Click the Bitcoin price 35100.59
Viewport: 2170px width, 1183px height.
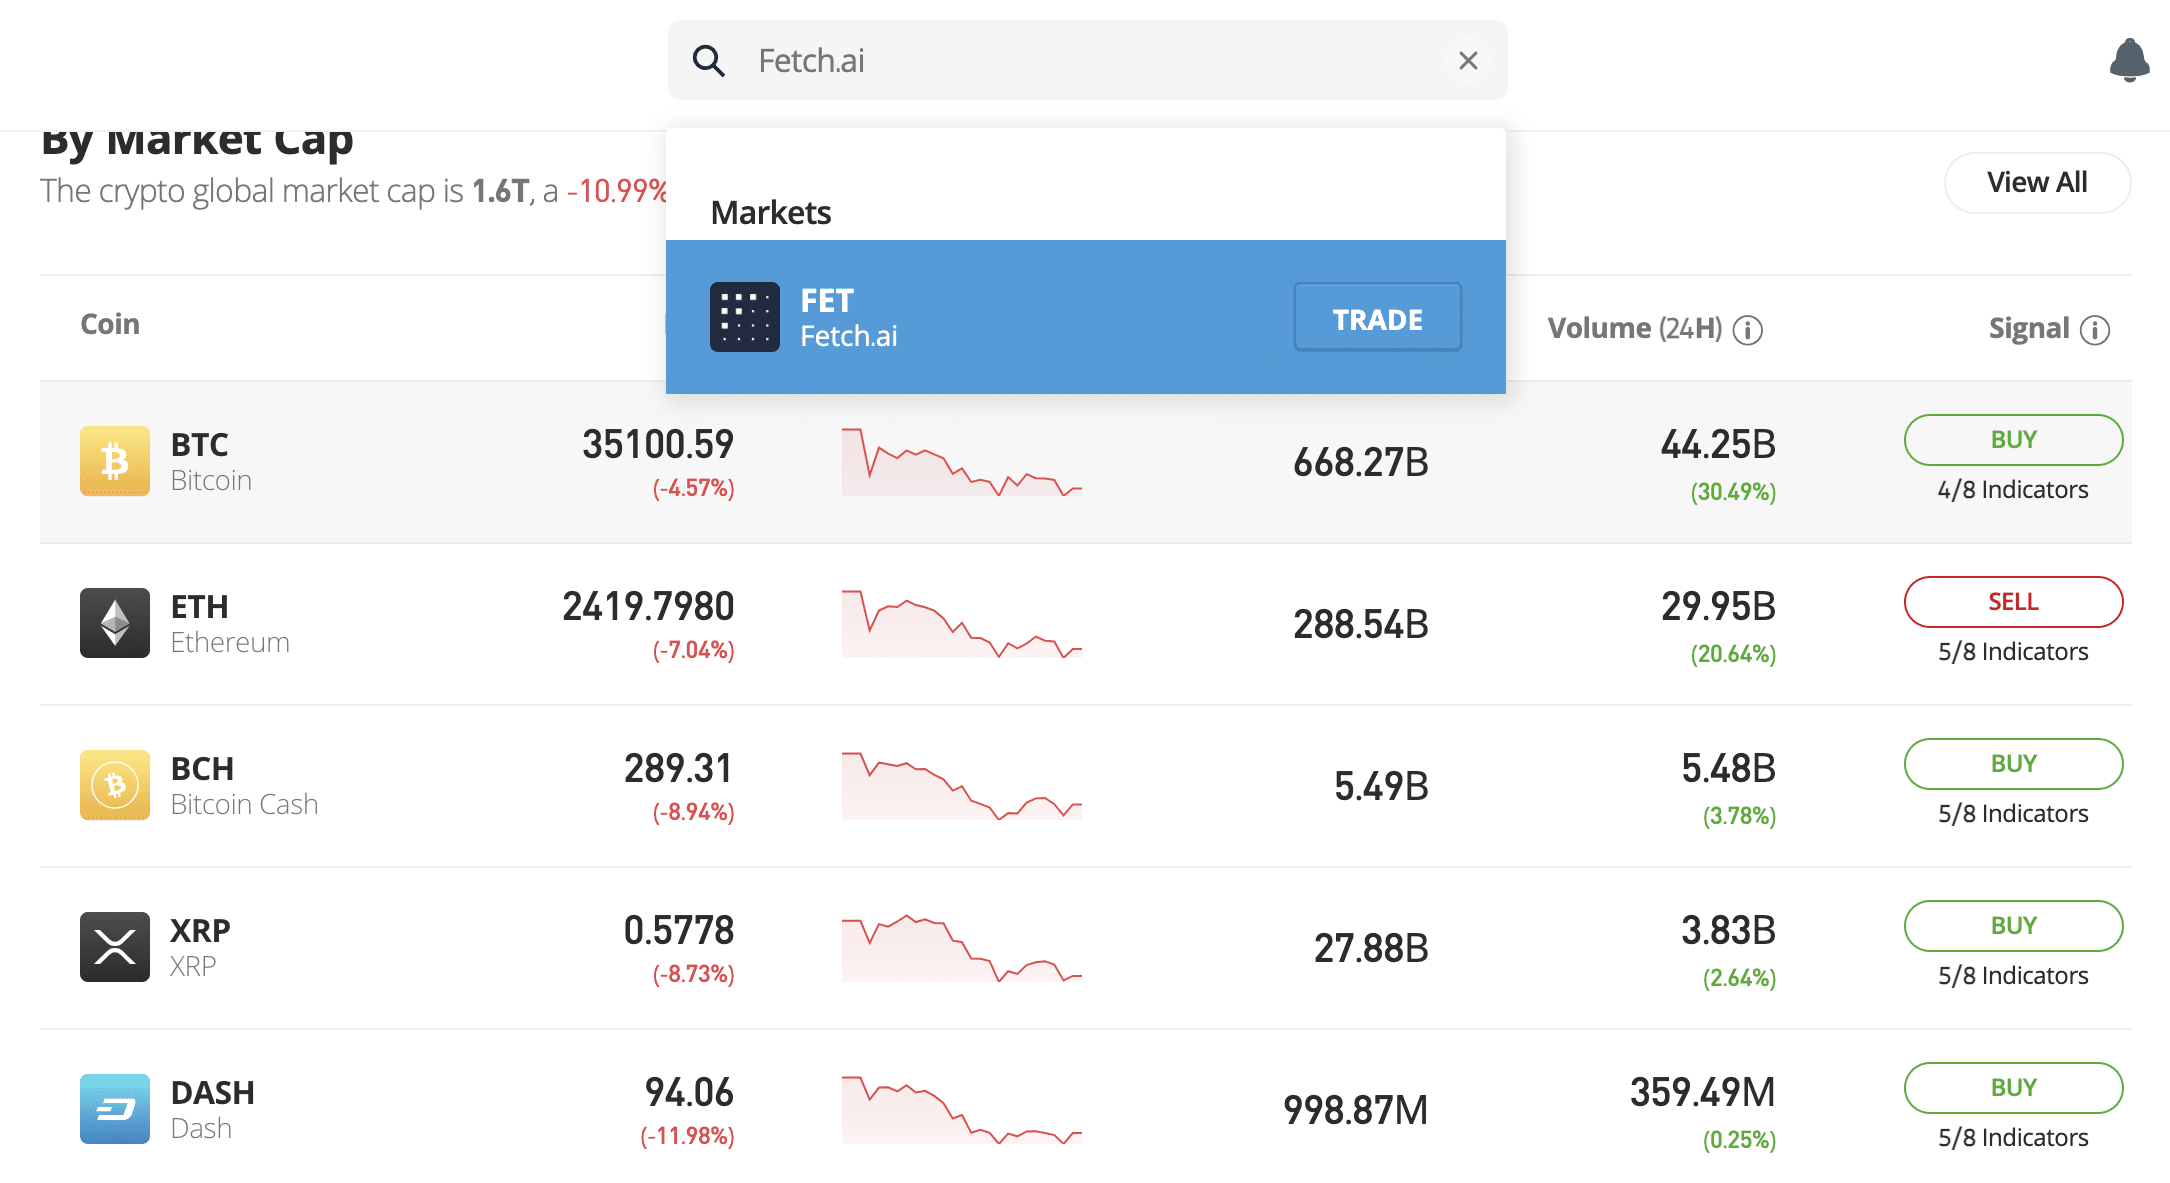[658, 445]
